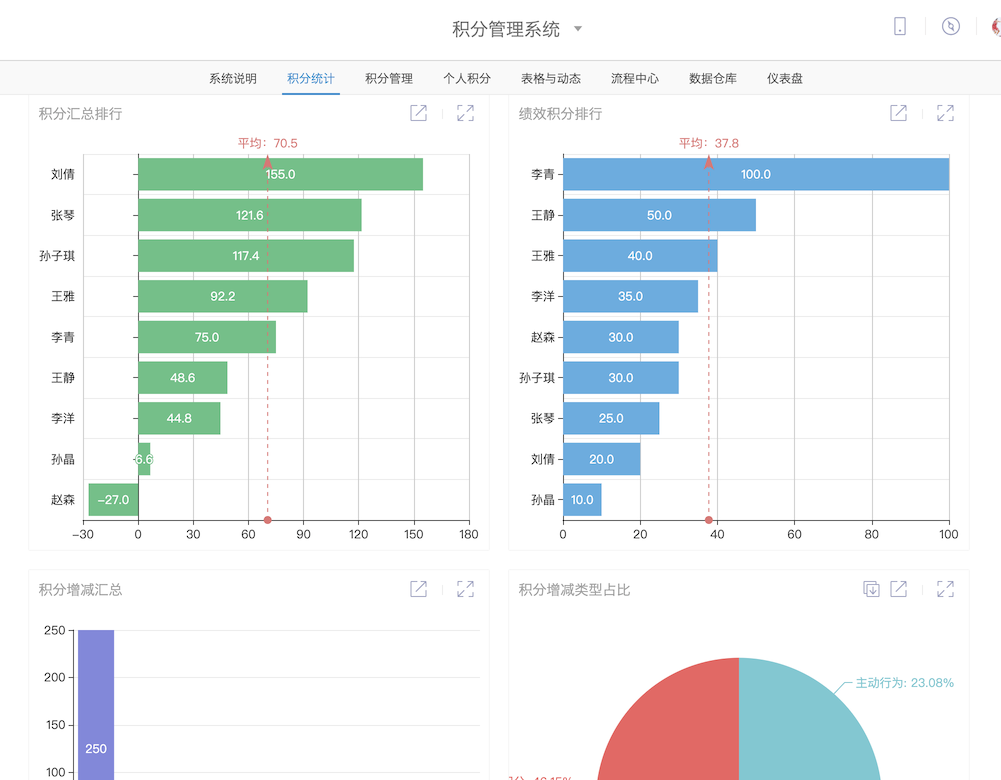Maximize the 绩效积分排行 chart fullscreen icon
The height and width of the screenshot is (780, 1001).
[x=945, y=113]
